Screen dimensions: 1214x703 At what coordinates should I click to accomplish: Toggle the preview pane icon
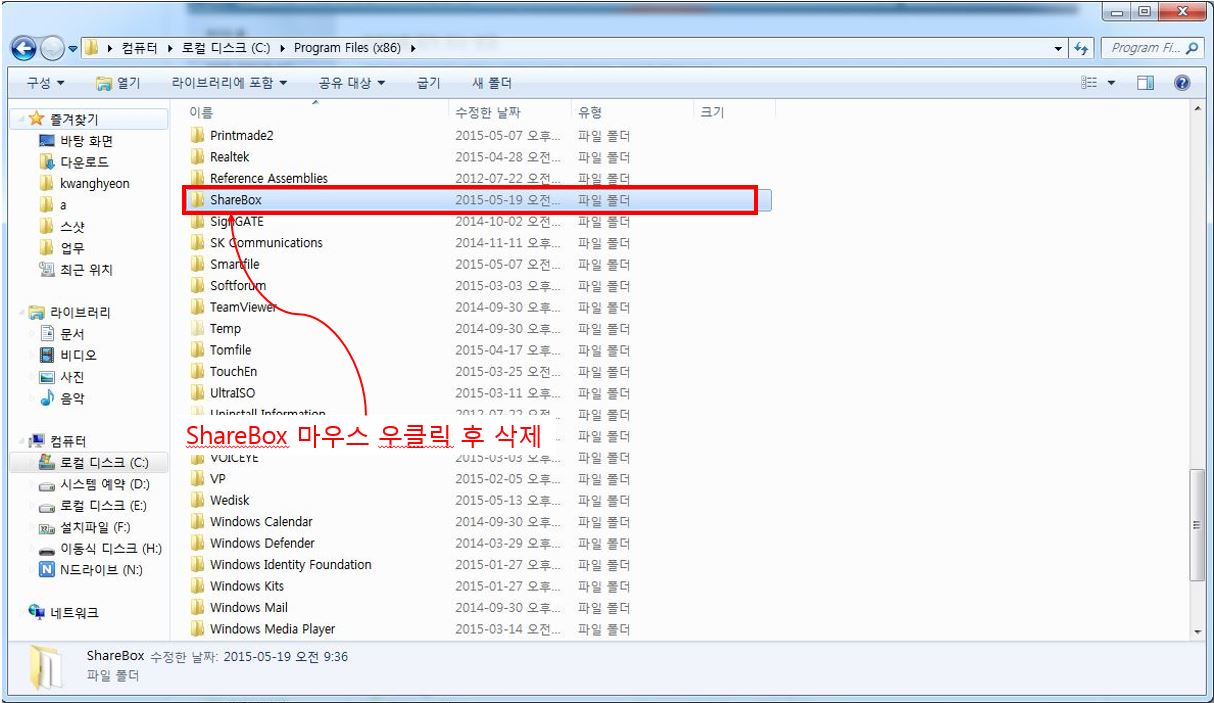1146,83
